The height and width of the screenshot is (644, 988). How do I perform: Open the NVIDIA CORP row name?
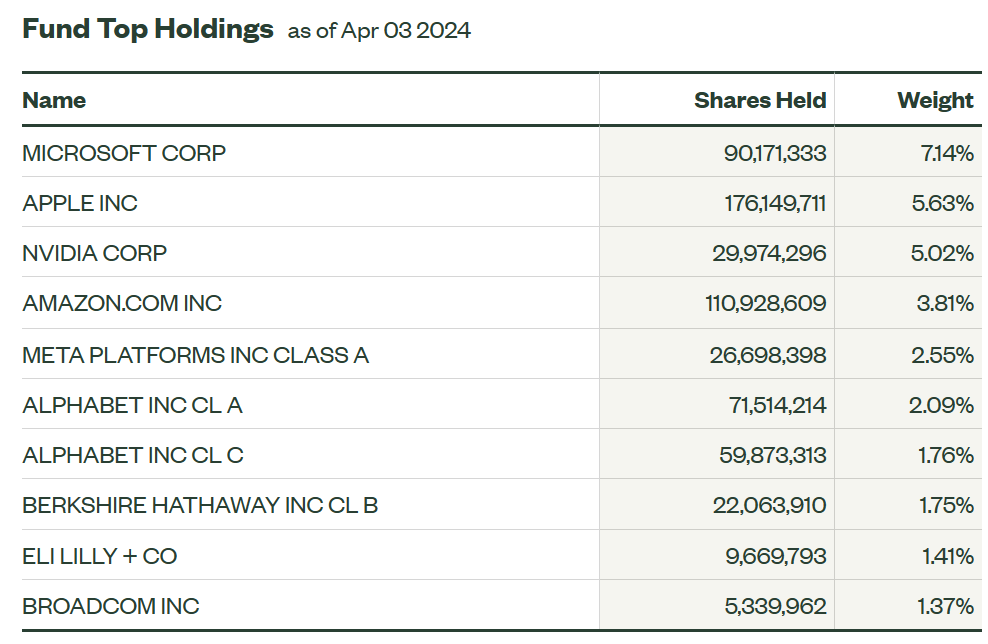[x=94, y=253]
